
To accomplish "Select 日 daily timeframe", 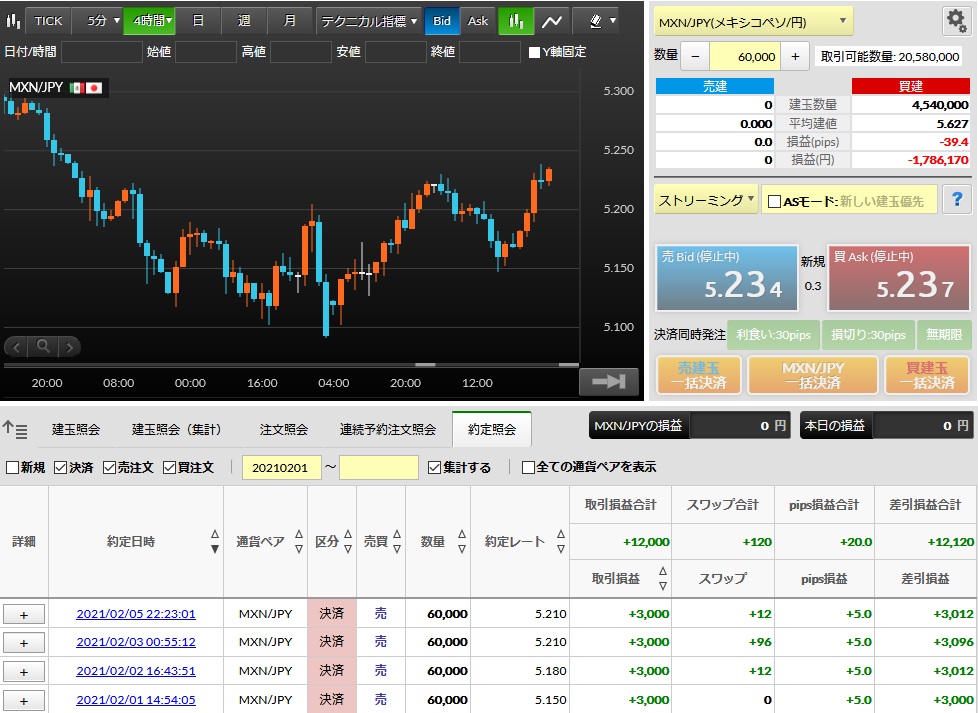I will point(198,21).
